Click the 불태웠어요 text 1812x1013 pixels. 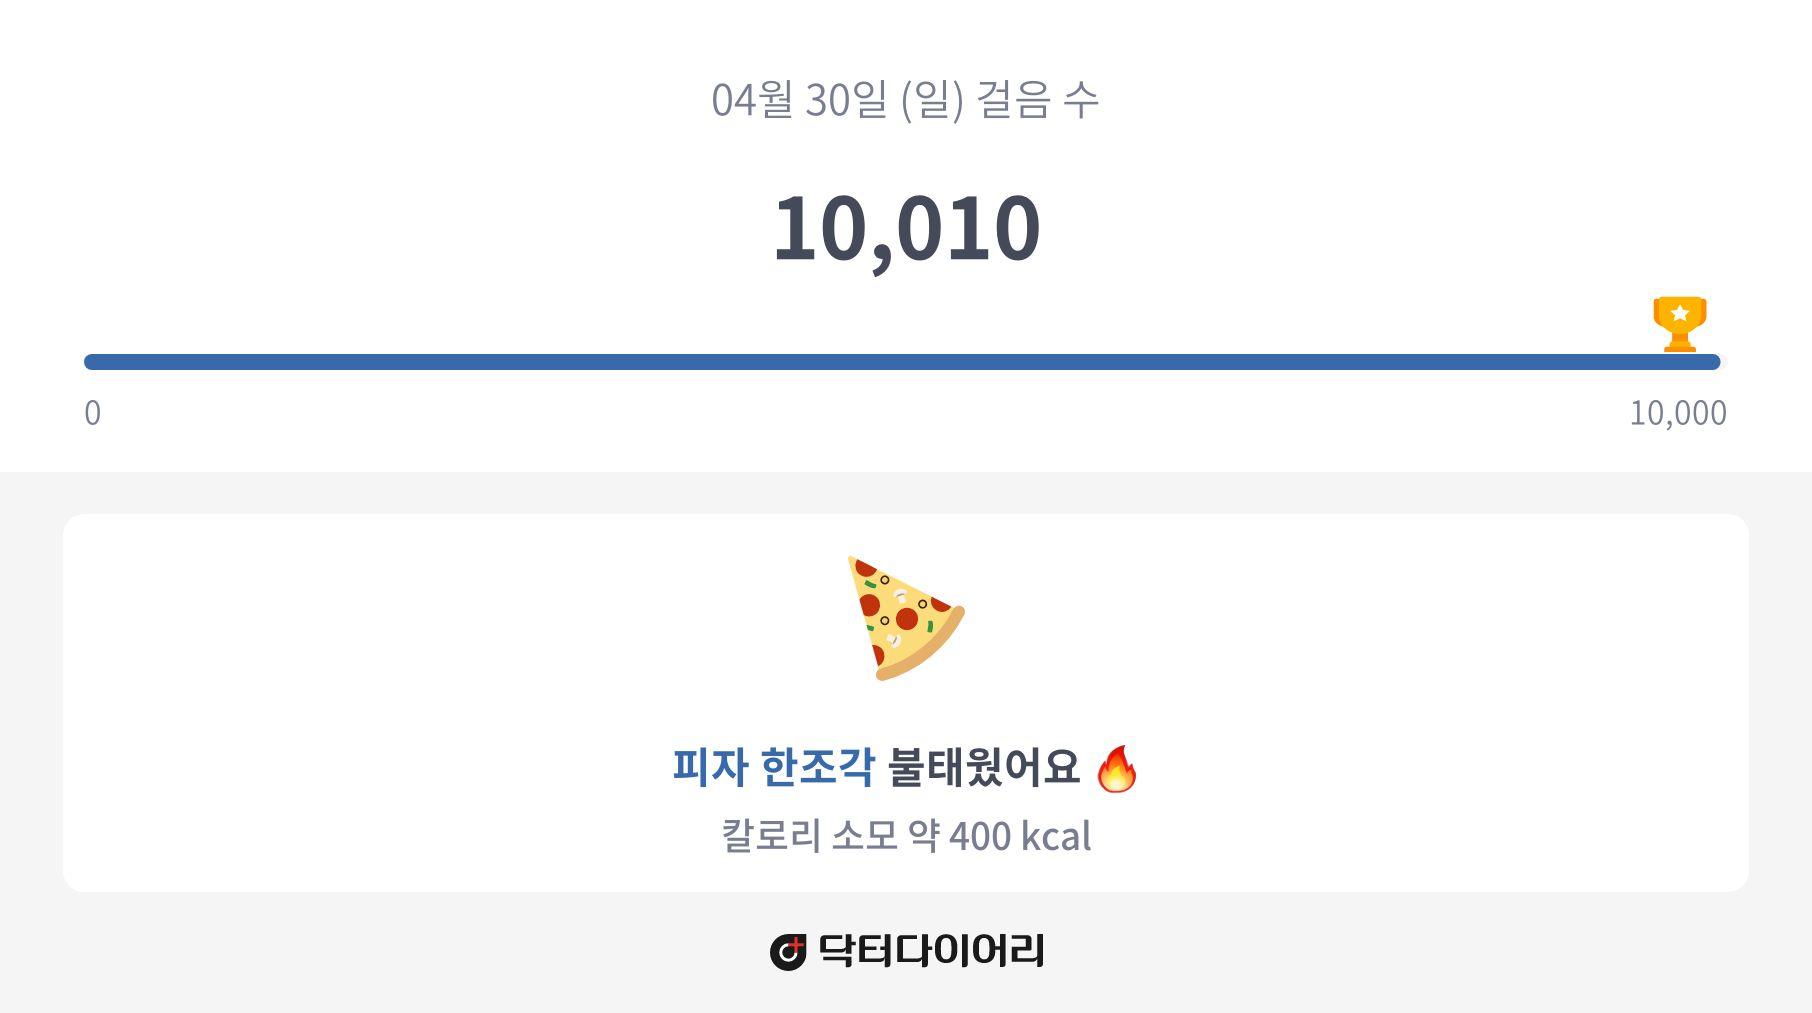coord(984,767)
